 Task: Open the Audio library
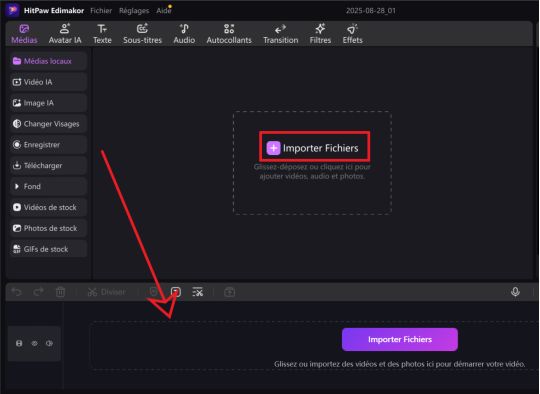point(184,34)
